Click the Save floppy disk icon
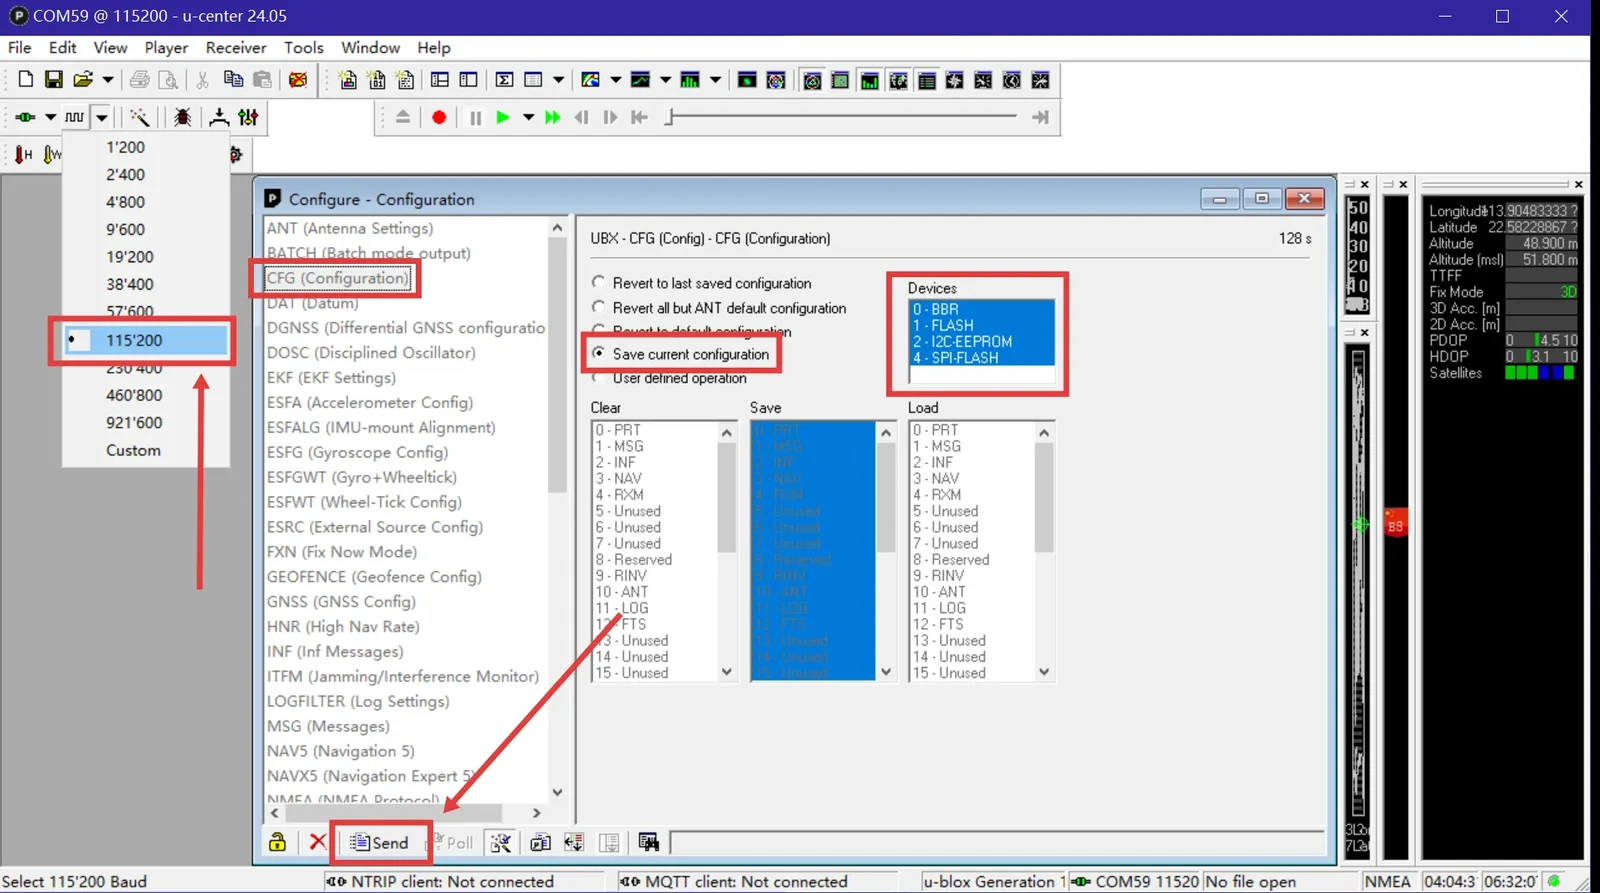 coord(54,80)
